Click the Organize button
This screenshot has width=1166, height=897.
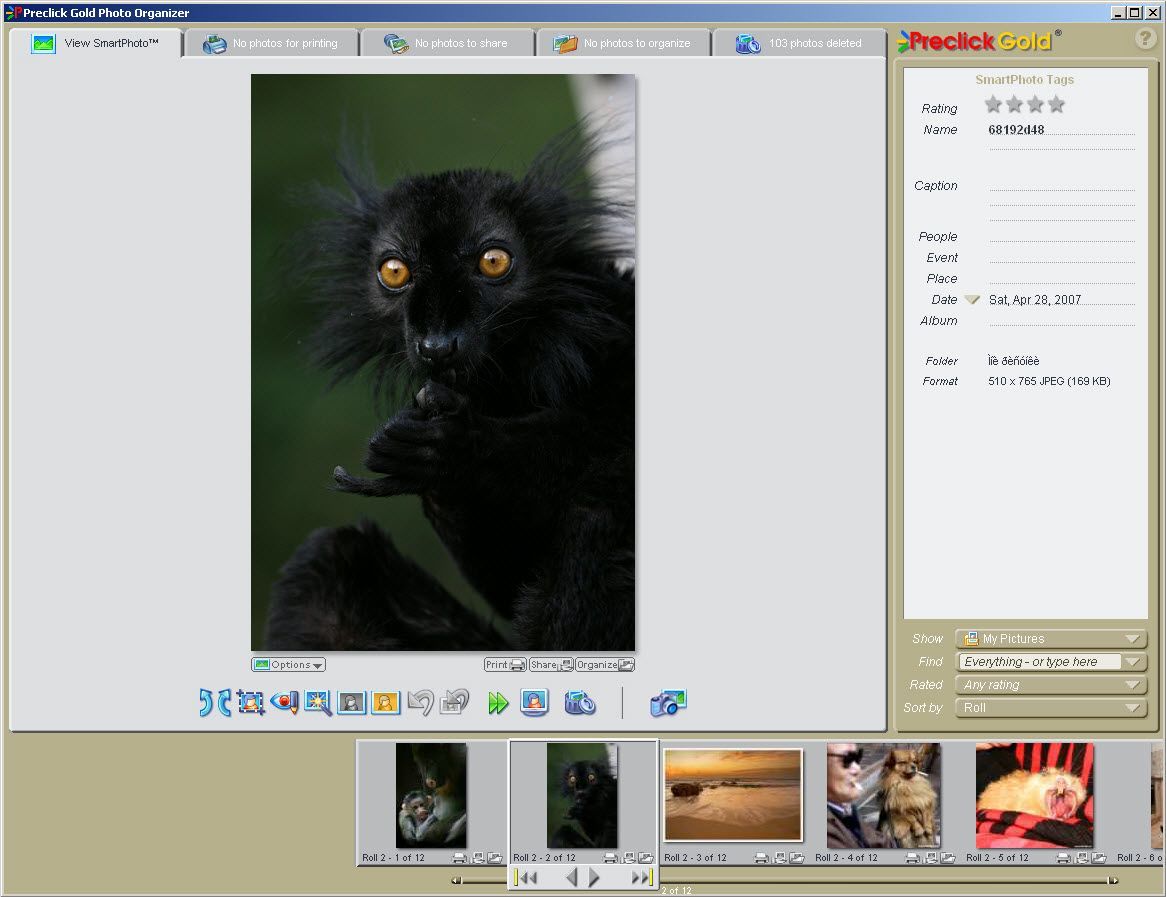(x=605, y=664)
